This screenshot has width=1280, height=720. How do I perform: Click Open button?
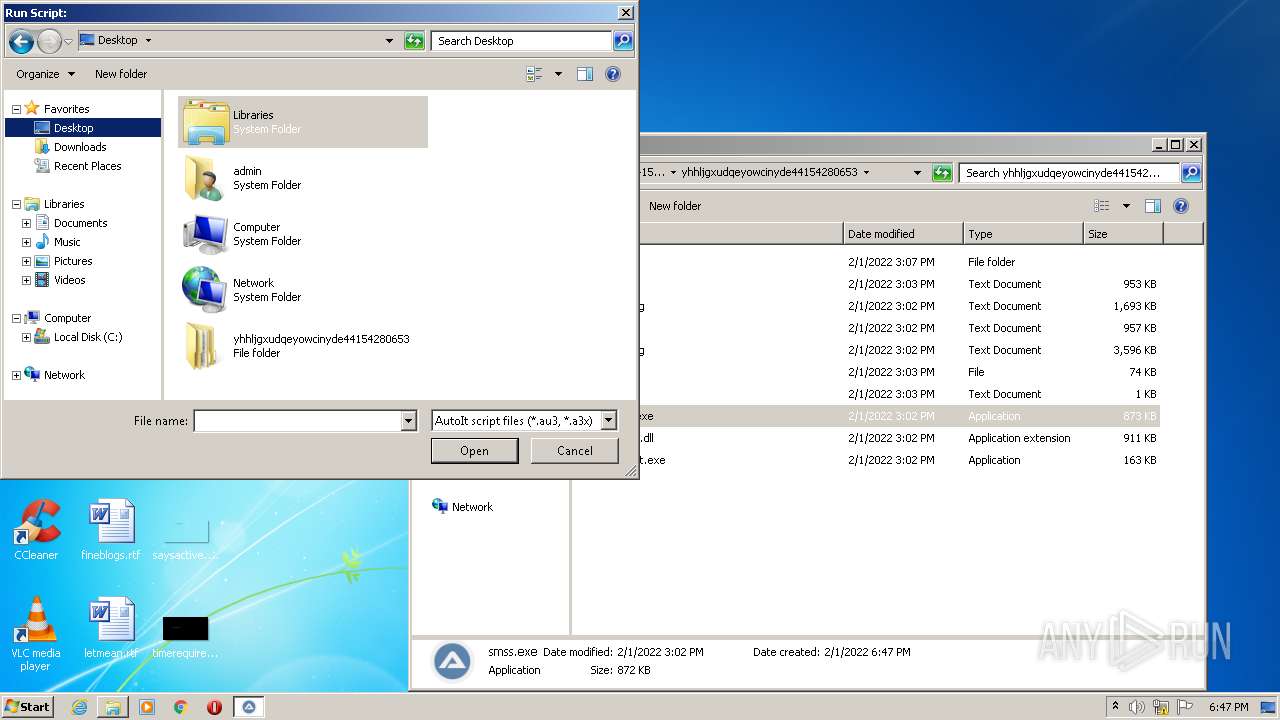coord(474,451)
